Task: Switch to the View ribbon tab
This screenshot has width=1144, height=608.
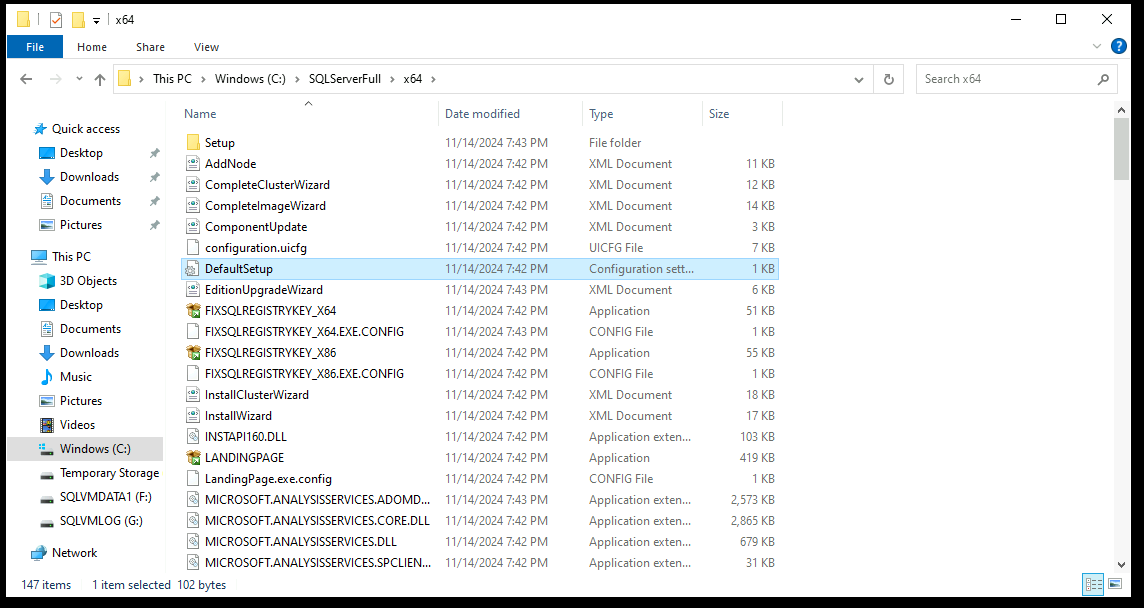Action: (206, 47)
